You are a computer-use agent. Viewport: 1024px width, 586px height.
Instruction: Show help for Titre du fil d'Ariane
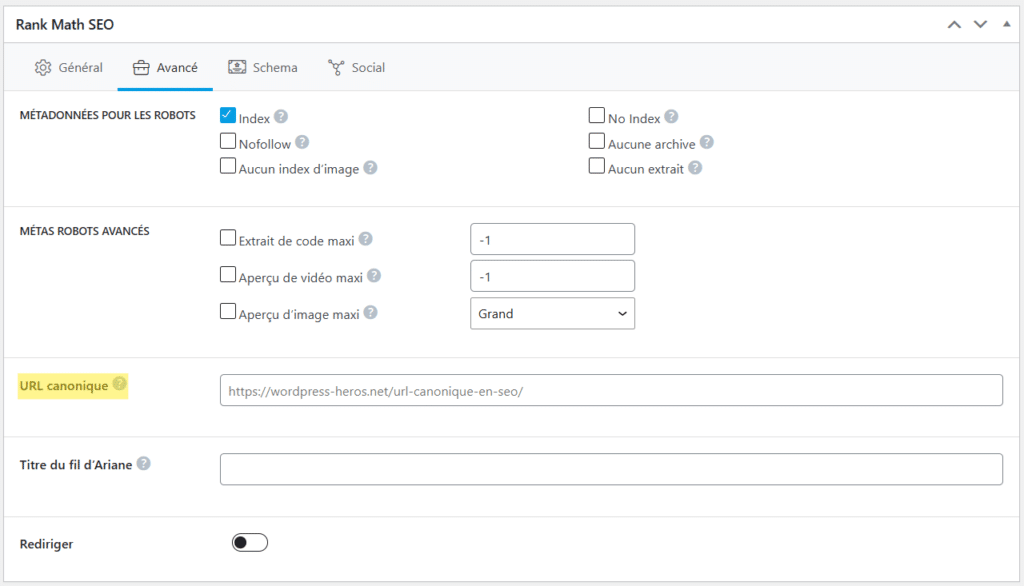click(x=144, y=463)
